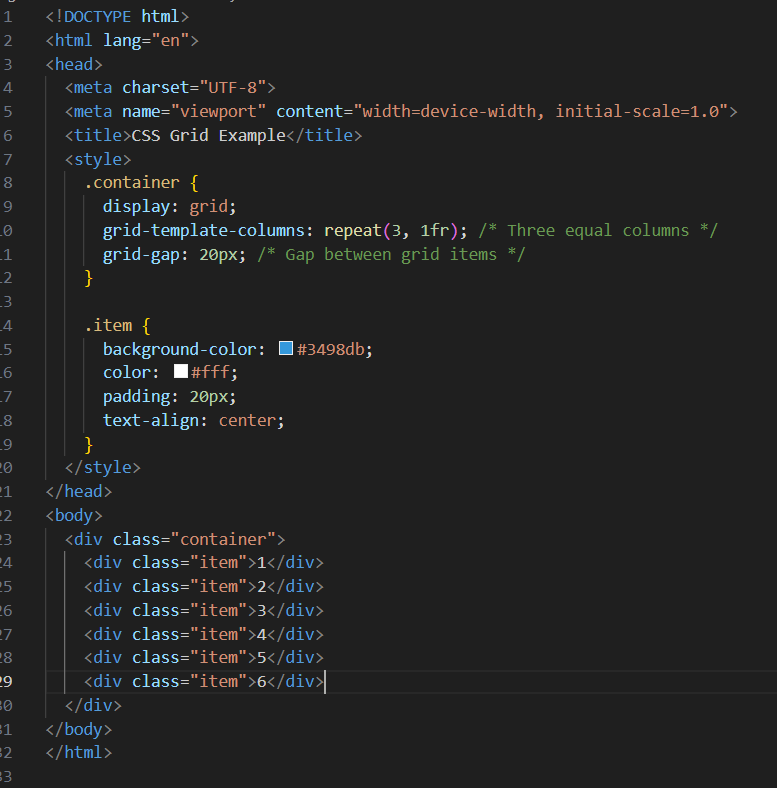Image resolution: width=777 pixels, height=788 pixels.
Task: Click the #fff hex value
Action: (211, 372)
